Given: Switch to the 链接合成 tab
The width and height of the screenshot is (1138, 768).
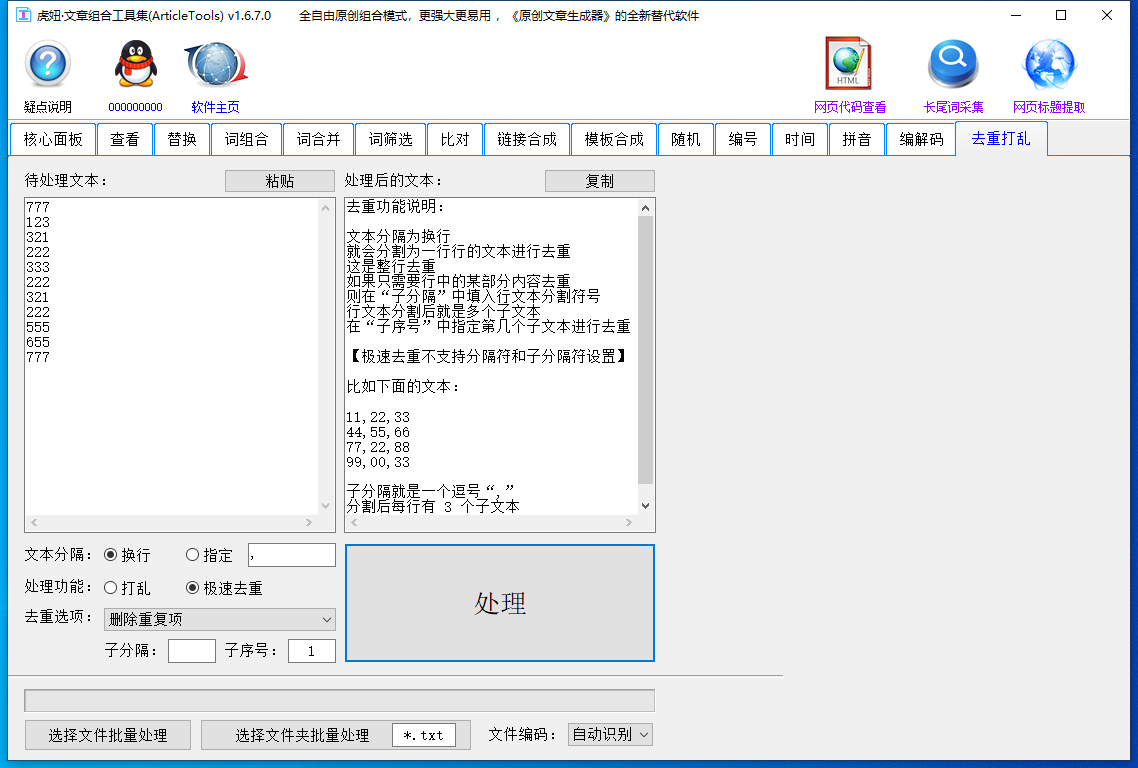Looking at the screenshot, I should coord(527,139).
